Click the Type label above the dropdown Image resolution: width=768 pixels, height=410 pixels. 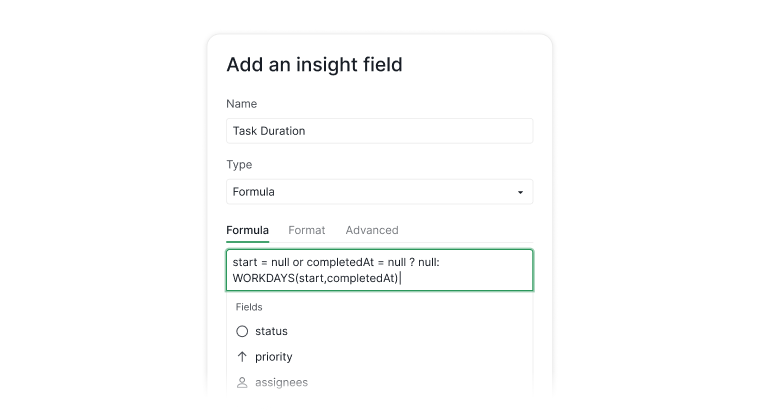pos(239,165)
